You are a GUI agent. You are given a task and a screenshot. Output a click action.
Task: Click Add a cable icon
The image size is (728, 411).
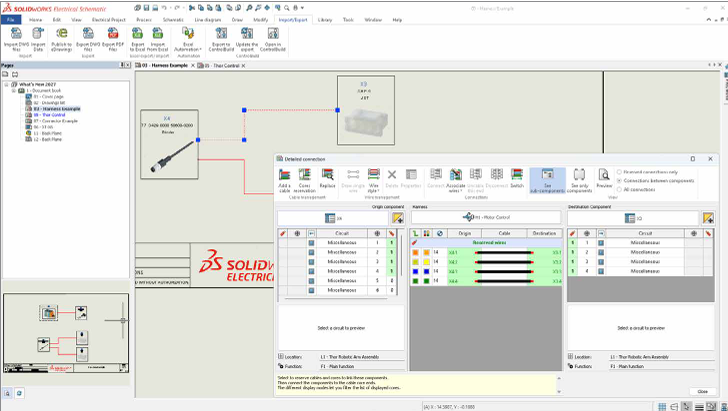pos(284,175)
